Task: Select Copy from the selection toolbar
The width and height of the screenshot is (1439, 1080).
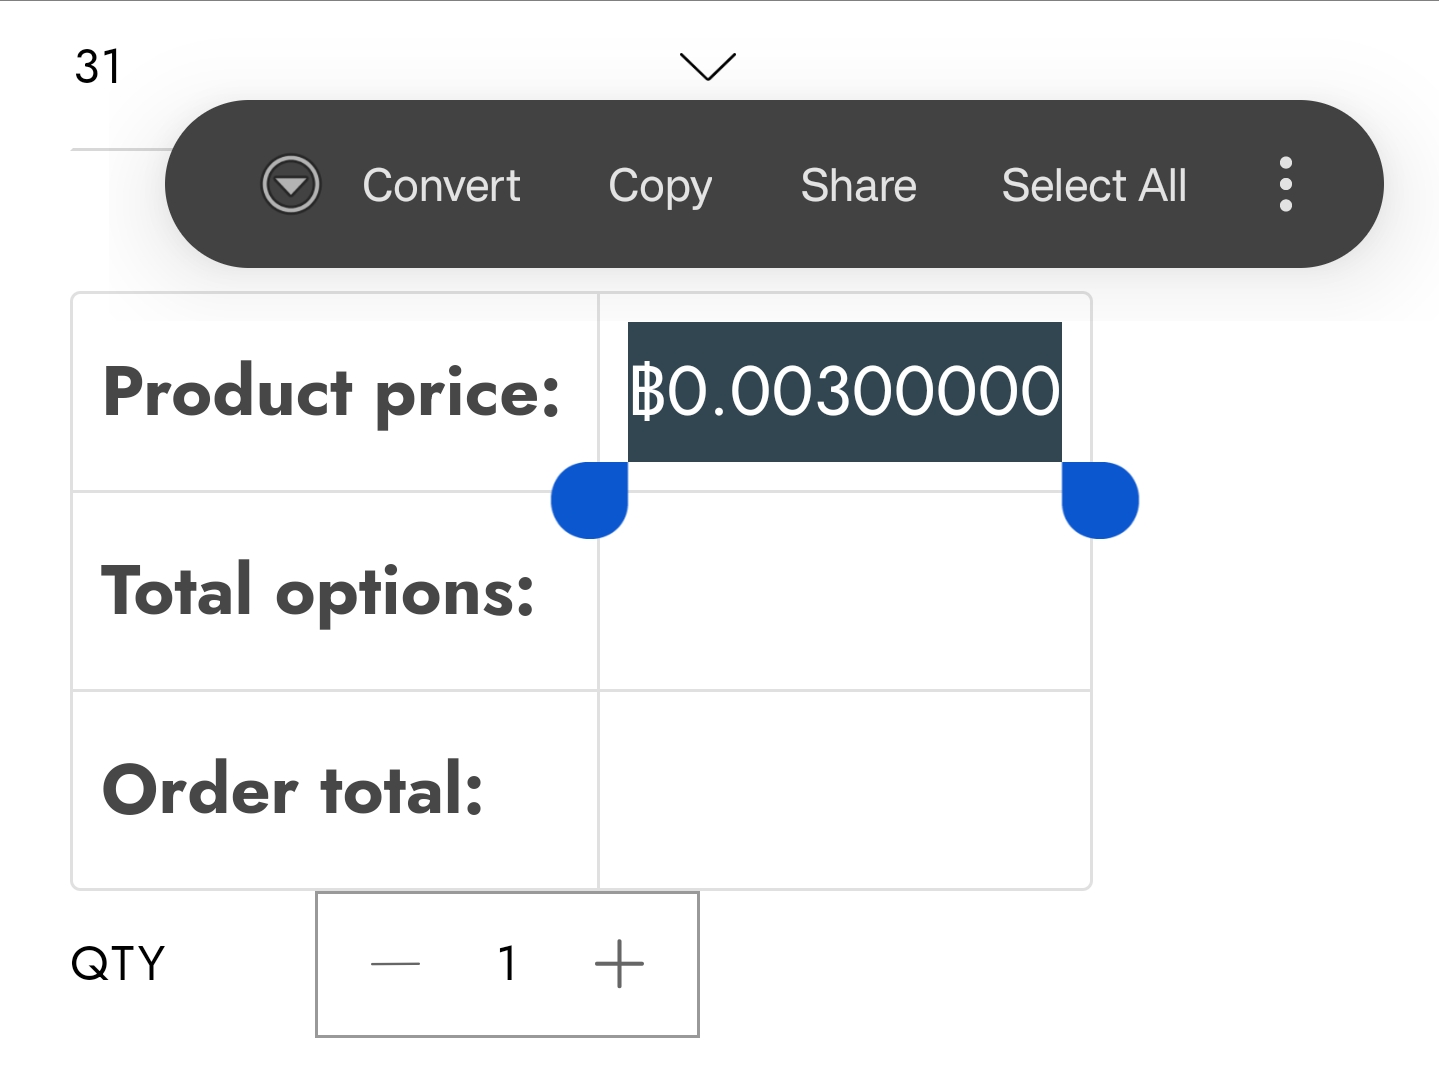Action: pyautogui.click(x=660, y=185)
